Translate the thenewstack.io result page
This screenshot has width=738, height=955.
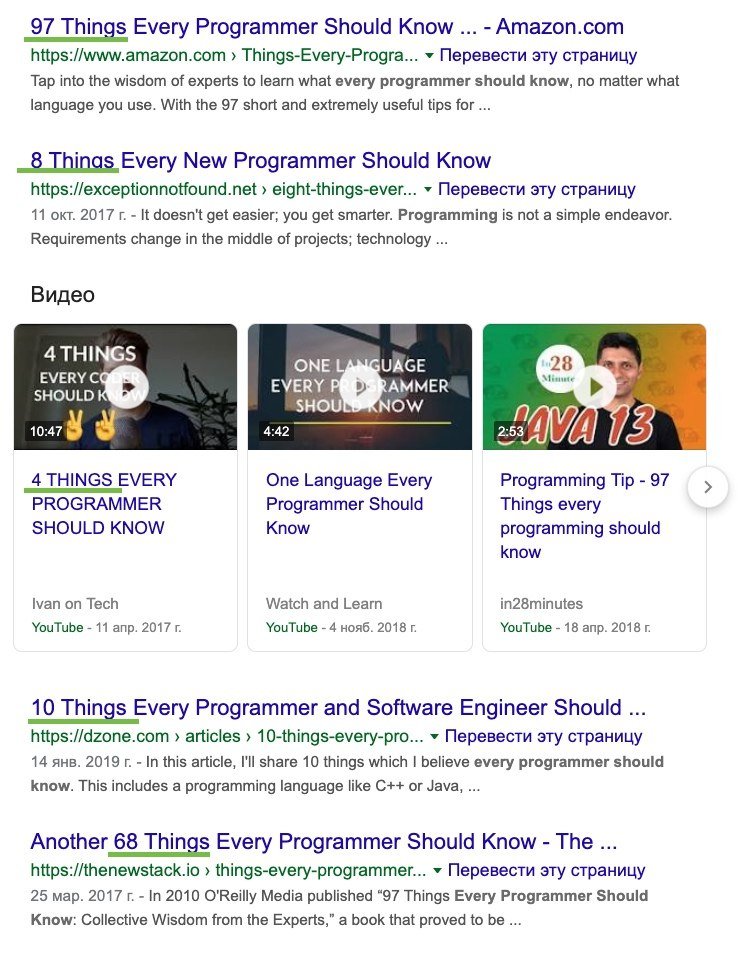click(x=546, y=870)
